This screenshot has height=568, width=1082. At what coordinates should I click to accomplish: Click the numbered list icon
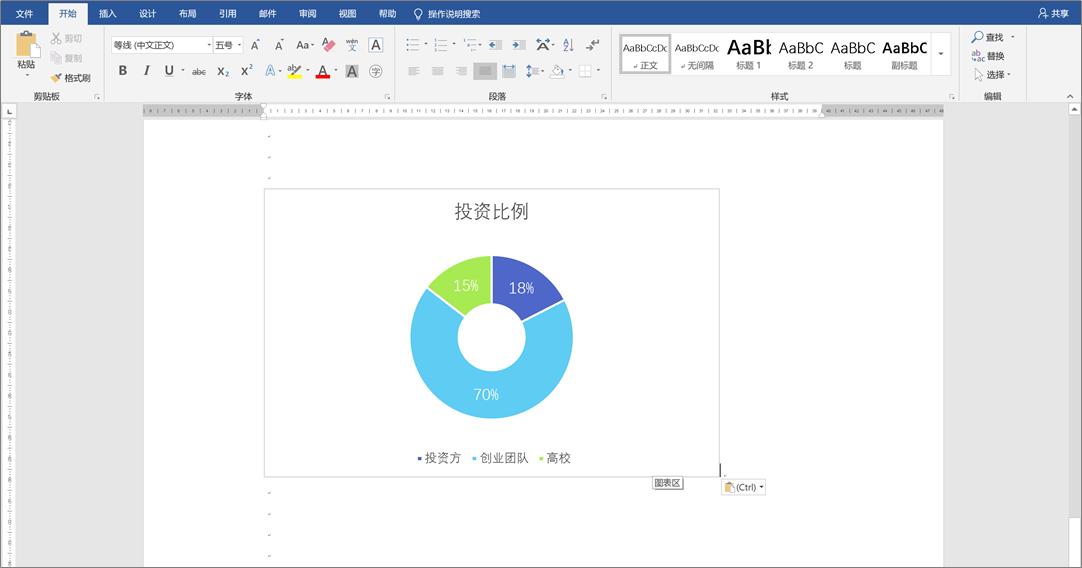click(440, 45)
